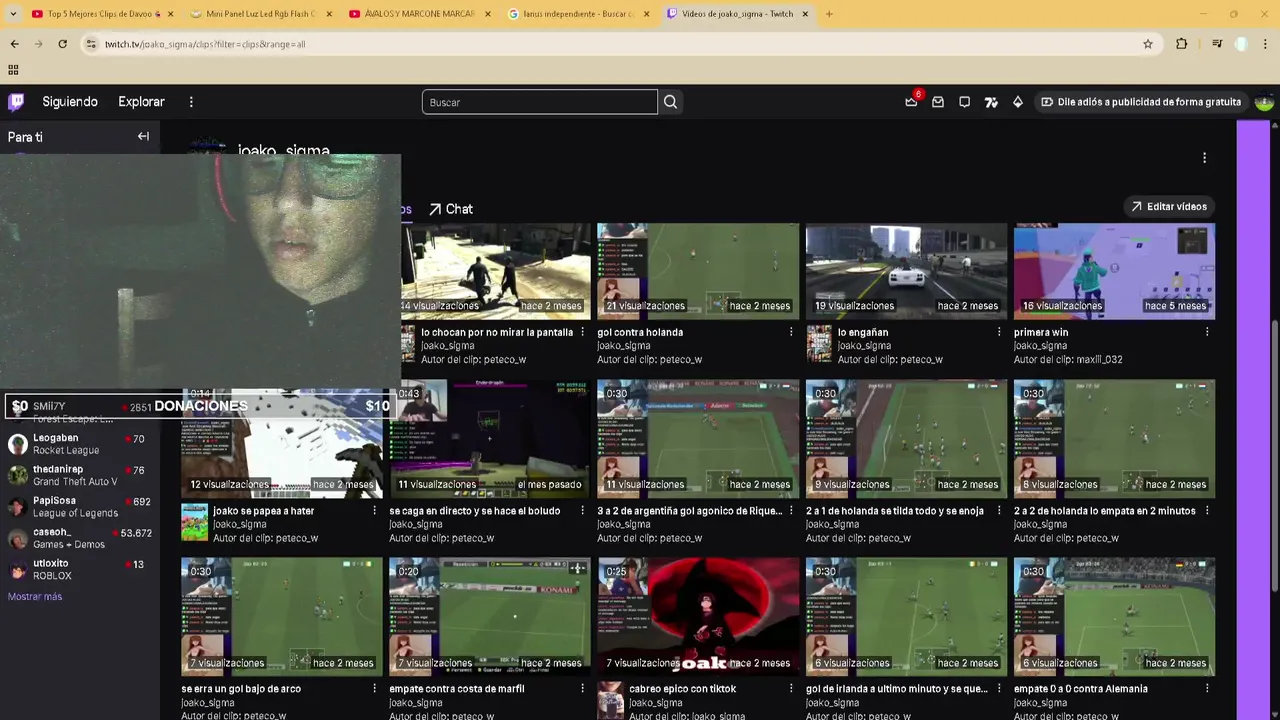Open options for 'empate 0 a 0 contra Alemania'
Image resolution: width=1280 pixels, height=720 pixels.
point(1207,689)
